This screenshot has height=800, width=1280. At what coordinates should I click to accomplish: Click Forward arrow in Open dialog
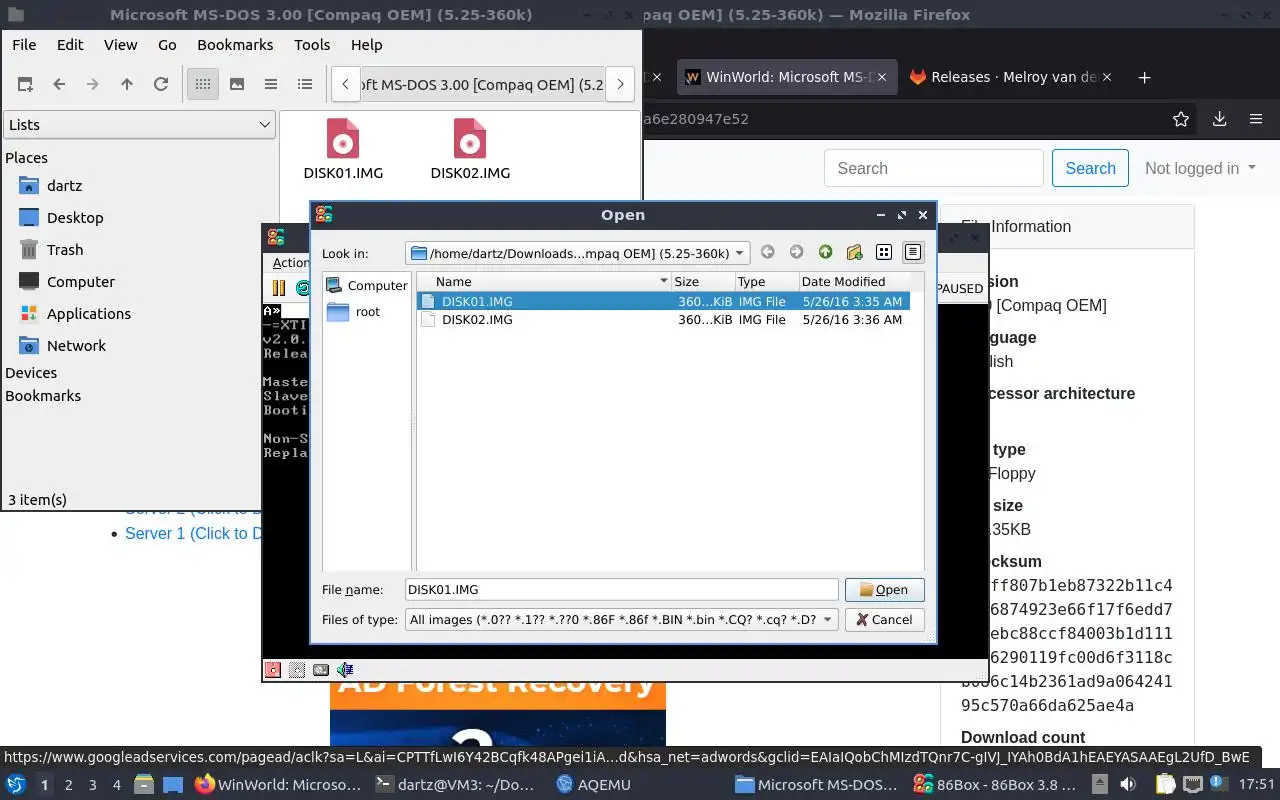(796, 253)
